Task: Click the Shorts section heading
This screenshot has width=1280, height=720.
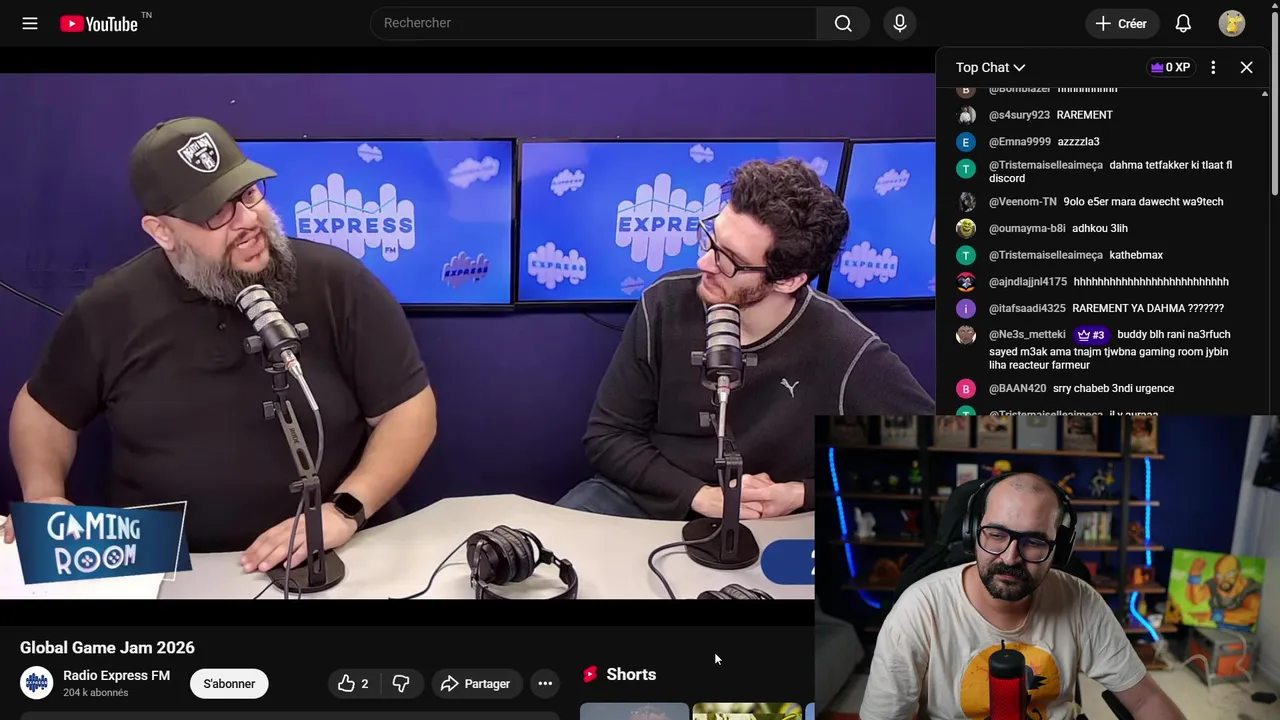Action: [631, 675]
